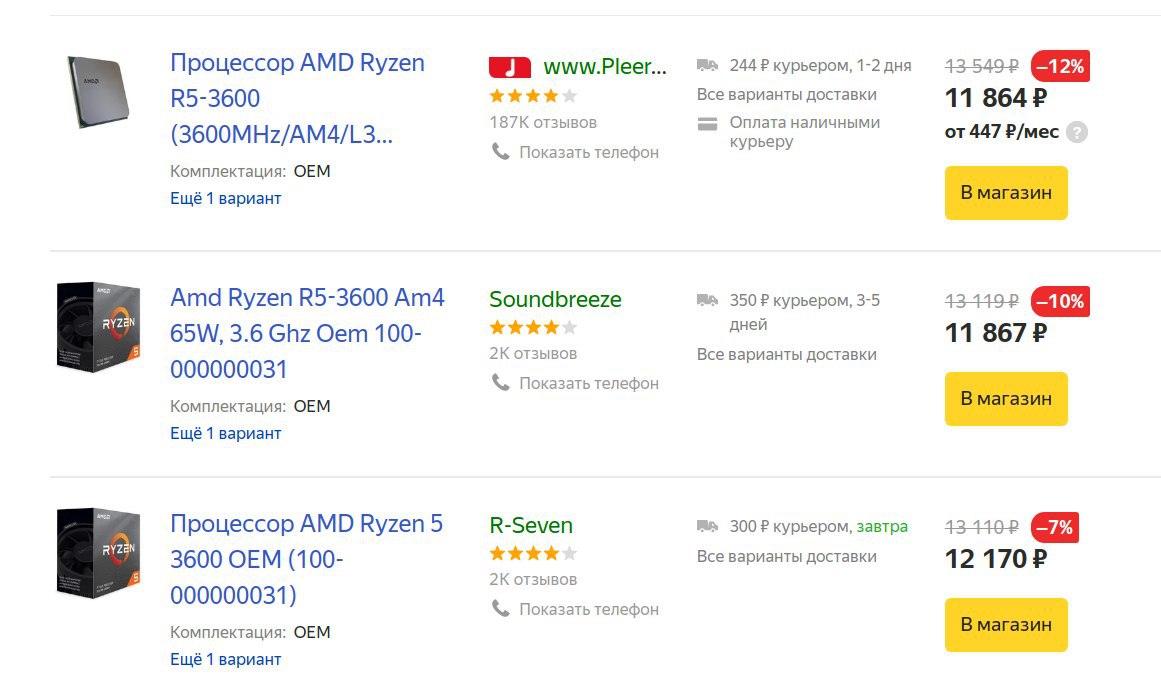The width and height of the screenshot is (1161, 694).
Task: Click Показать телефон for R-Seven
Action: coord(589,610)
